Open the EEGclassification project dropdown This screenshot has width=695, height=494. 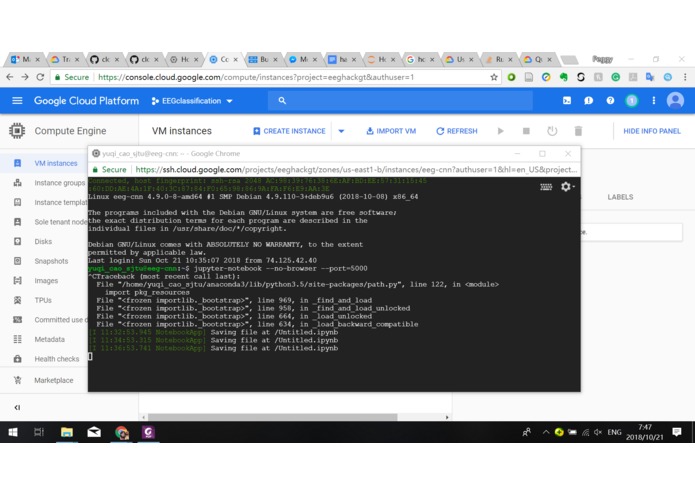[x=192, y=101]
